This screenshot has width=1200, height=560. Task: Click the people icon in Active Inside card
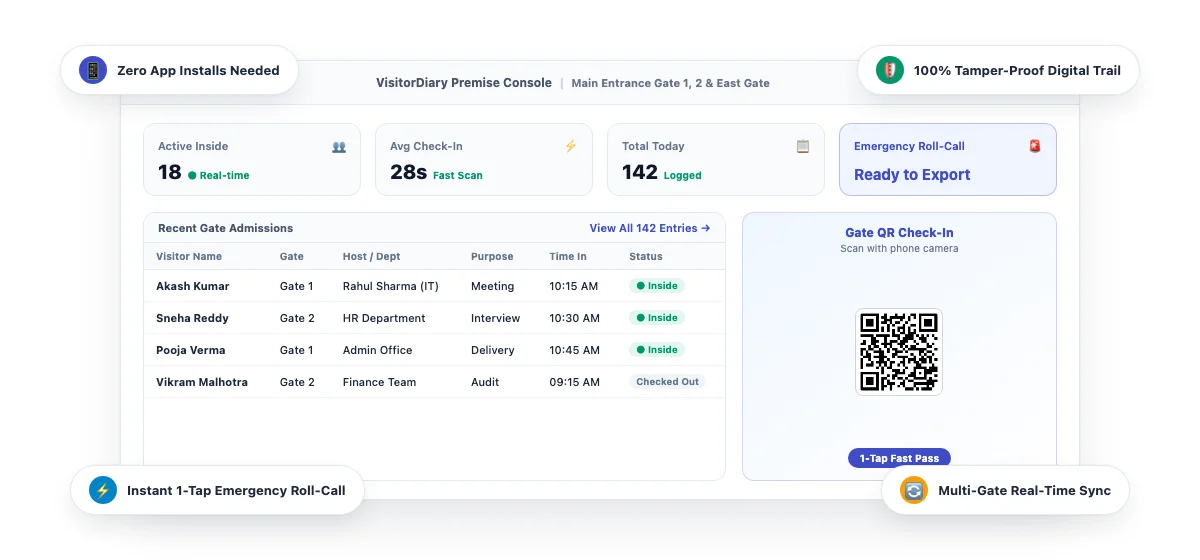tap(339, 146)
